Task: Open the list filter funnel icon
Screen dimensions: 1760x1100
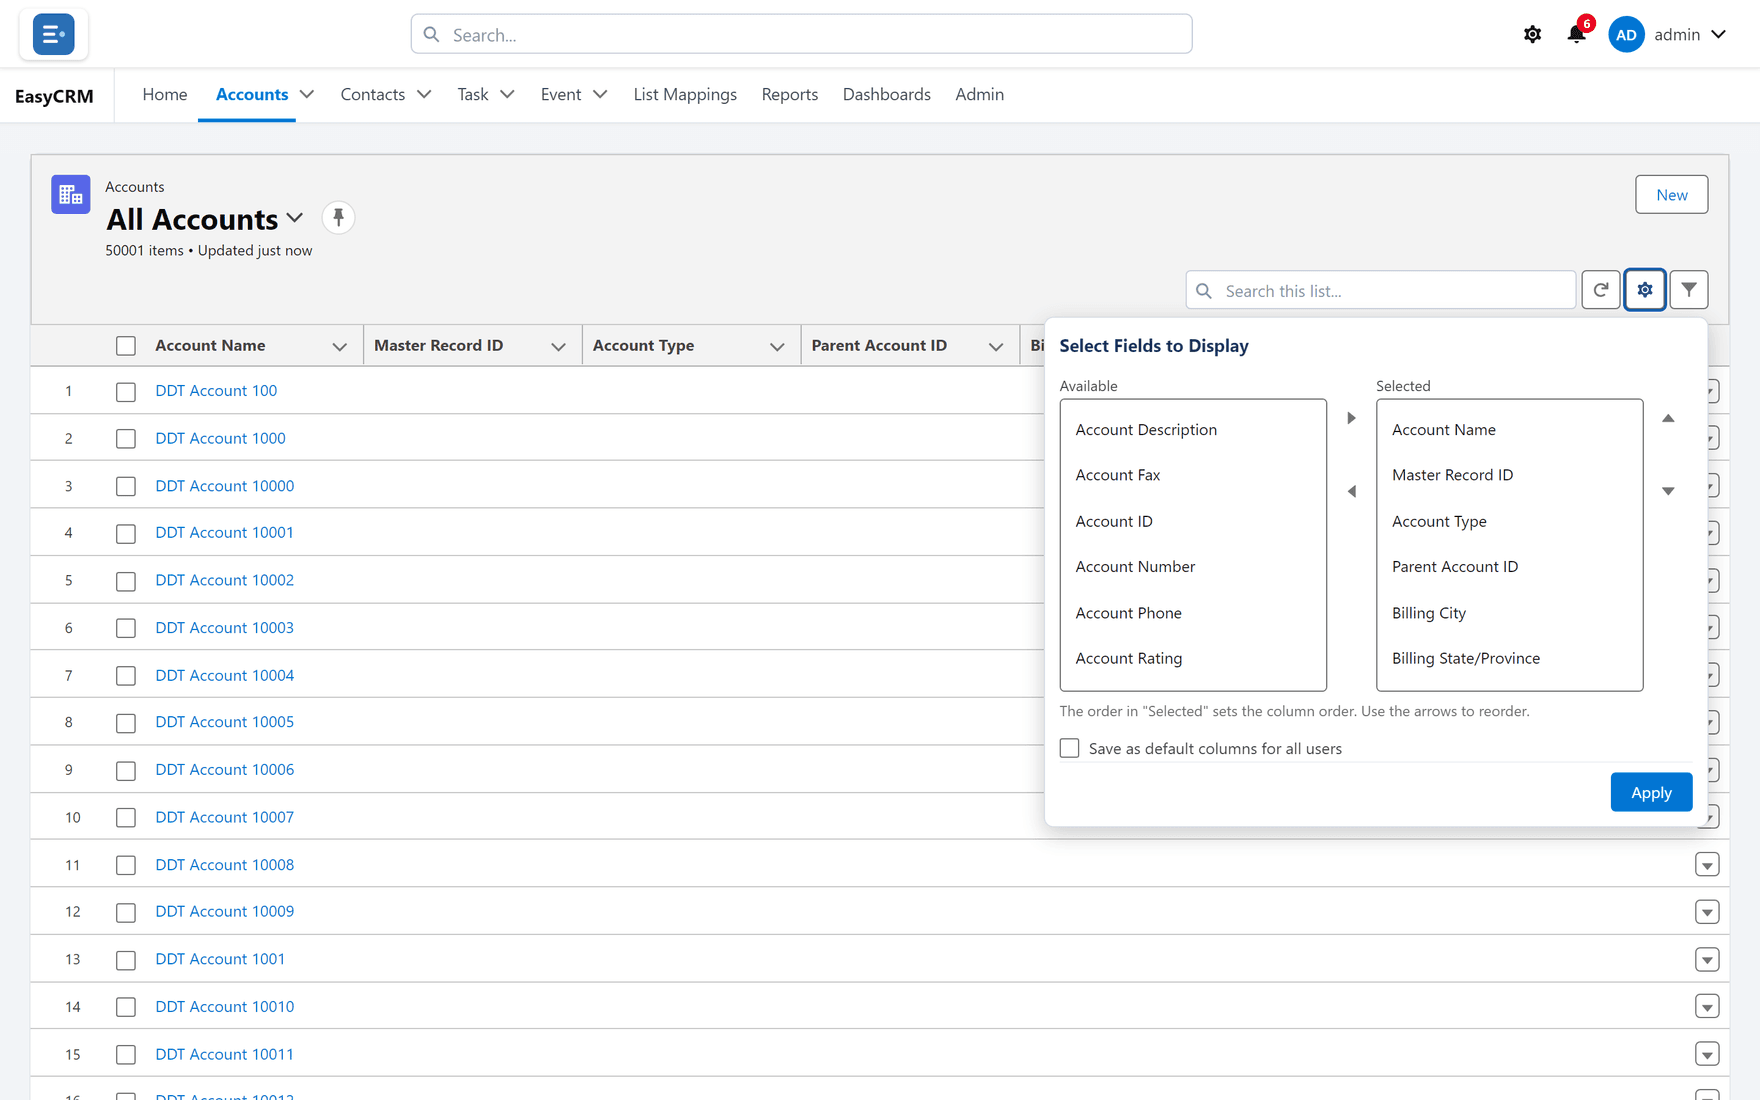Action: [1688, 290]
